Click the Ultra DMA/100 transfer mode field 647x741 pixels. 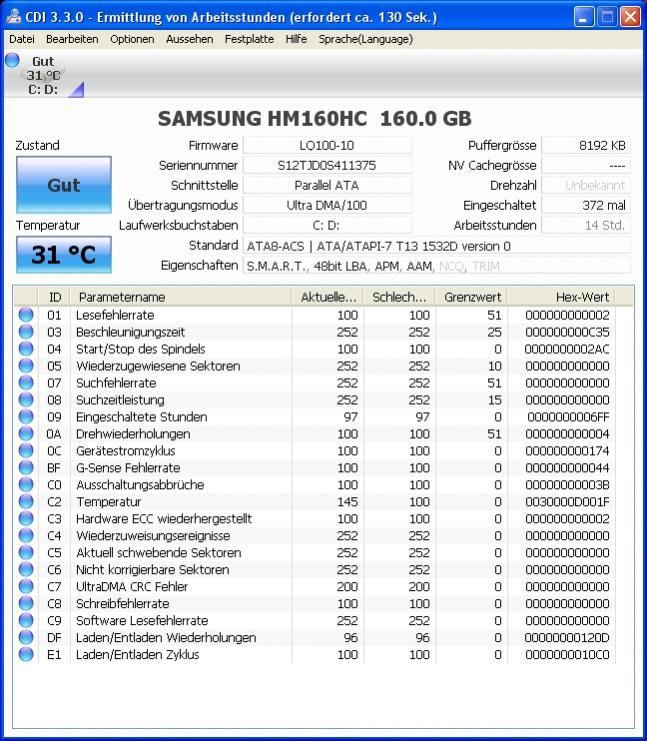(327, 205)
